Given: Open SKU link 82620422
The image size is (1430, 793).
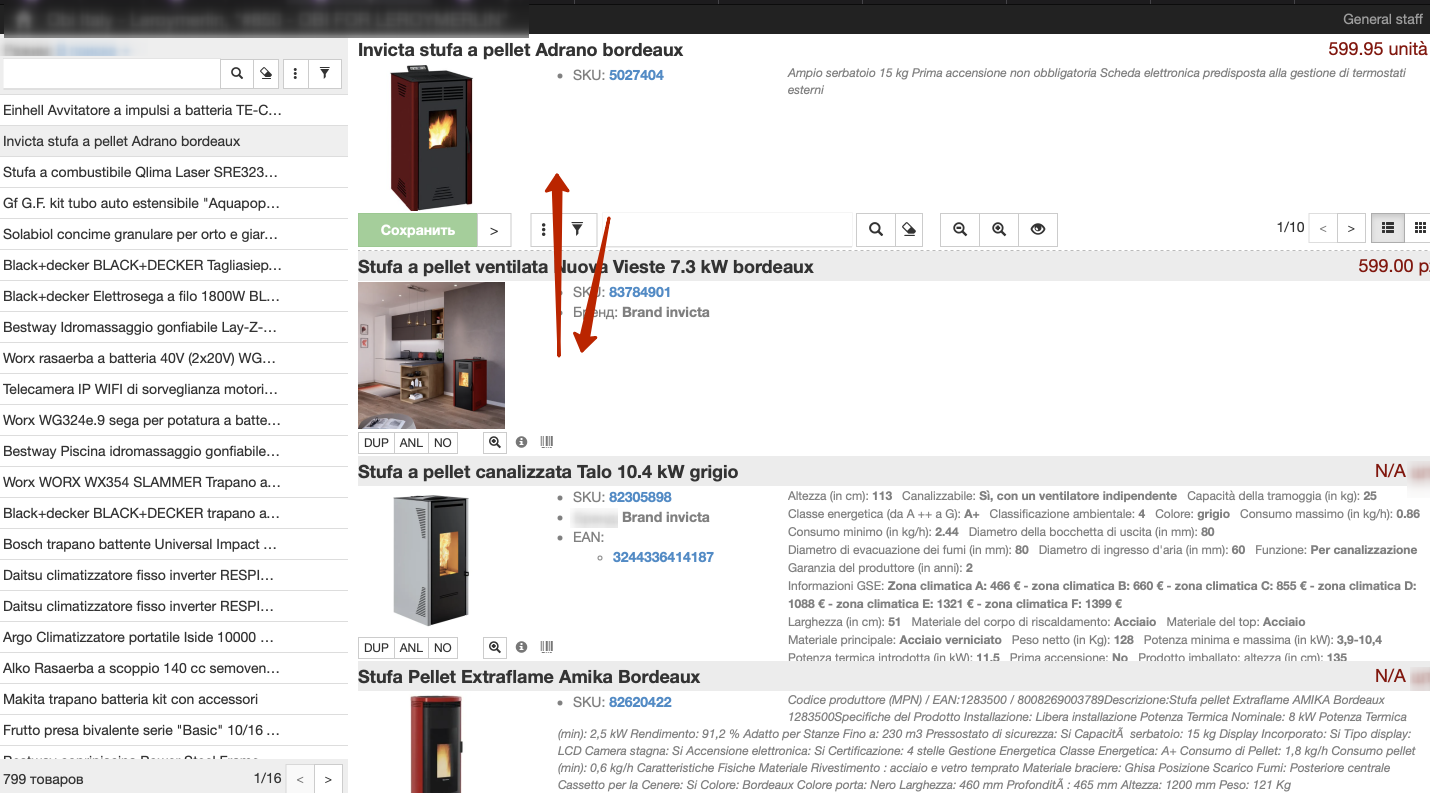Looking at the screenshot, I should point(640,702).
